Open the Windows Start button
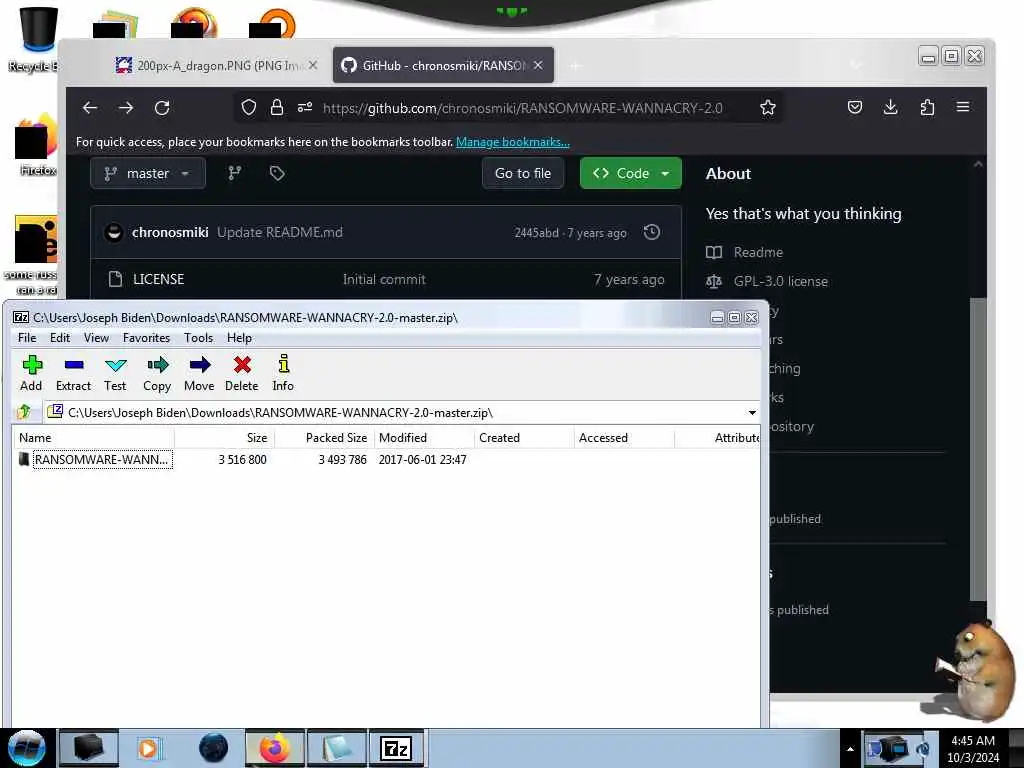The height and width of the screenshot is (768, 1024). click(26, 748)
